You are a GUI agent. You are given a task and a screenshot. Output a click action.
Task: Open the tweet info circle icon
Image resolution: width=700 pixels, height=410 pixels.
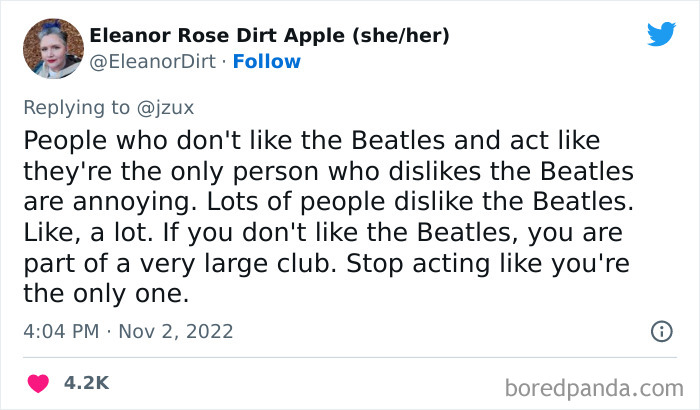[661, 330]
